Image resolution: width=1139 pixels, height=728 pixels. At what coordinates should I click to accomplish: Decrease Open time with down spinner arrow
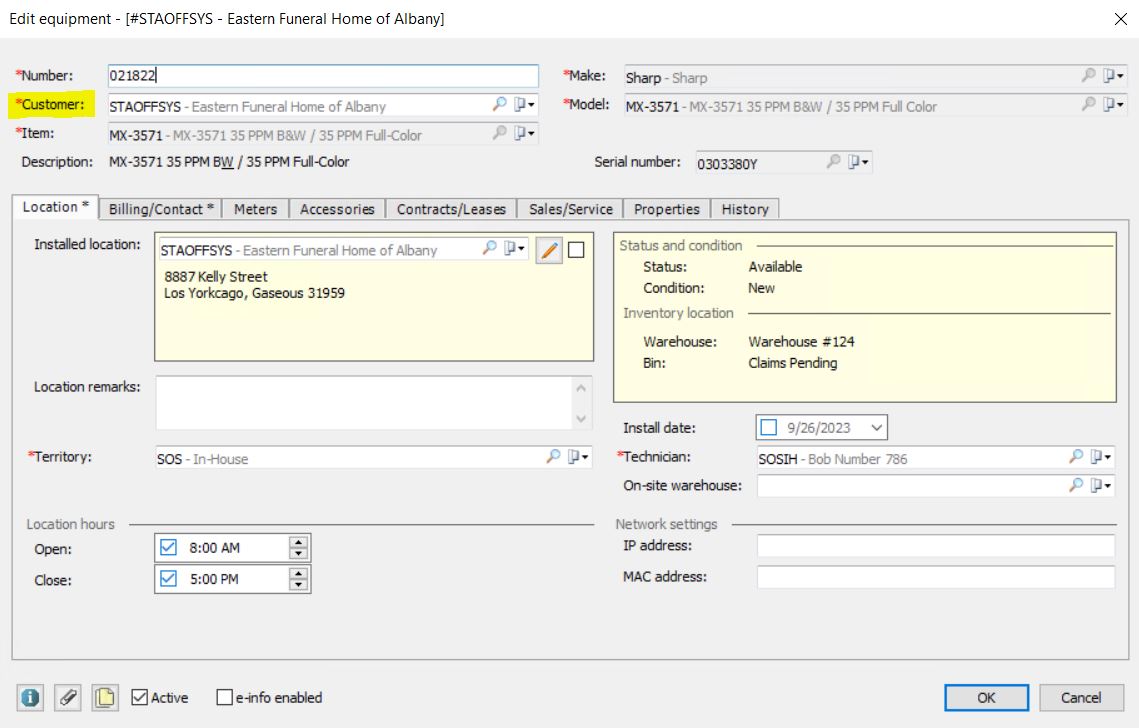click(299, 553)
